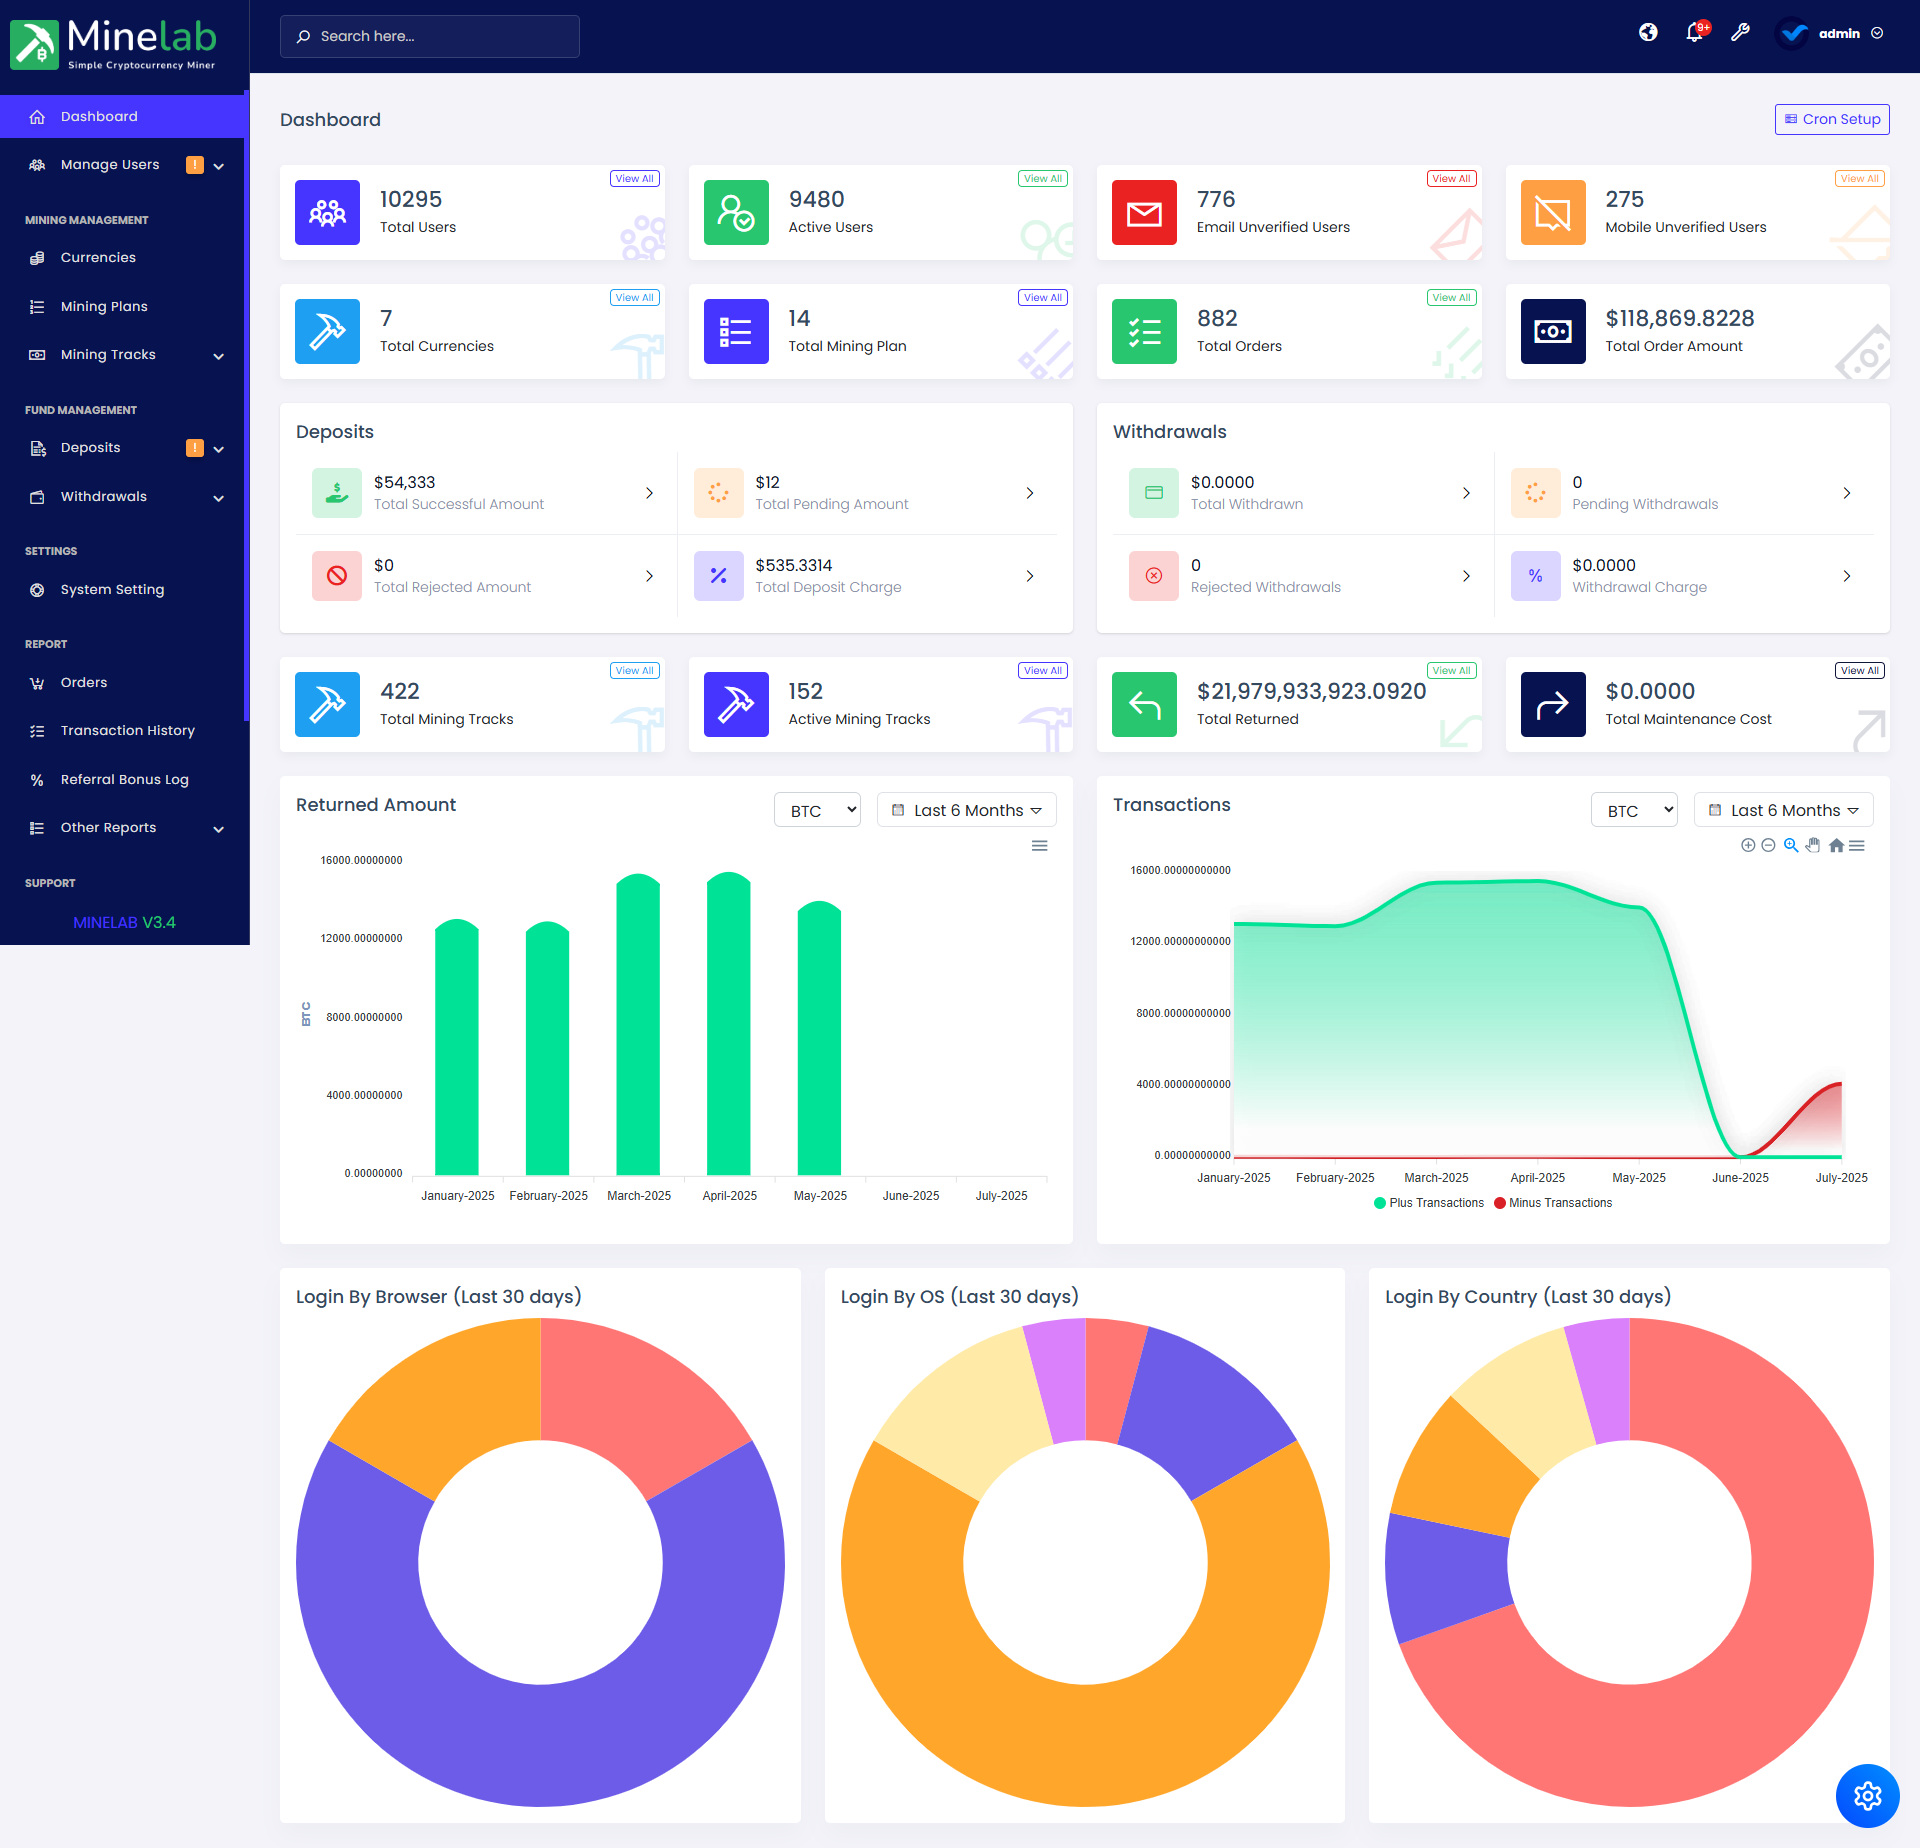
Task: Click View All on Total Users card
Action: 634,179
